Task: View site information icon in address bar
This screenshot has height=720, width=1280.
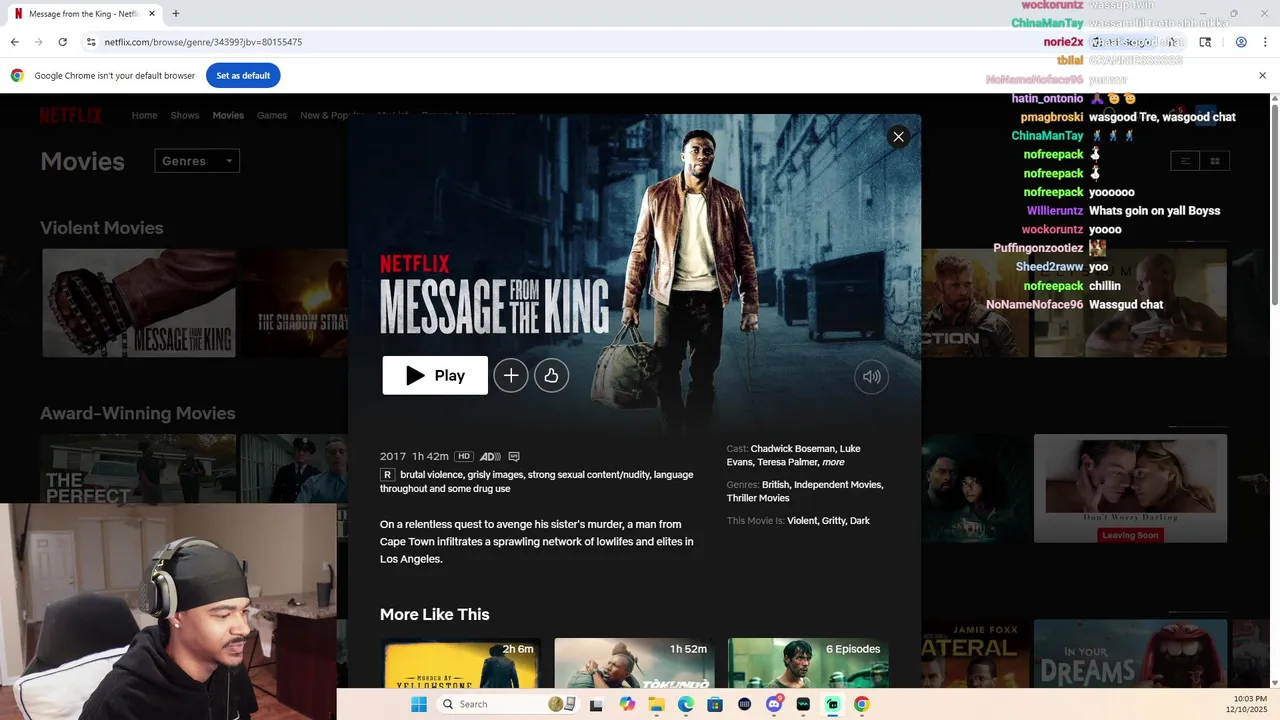Action: pos(91,42)
